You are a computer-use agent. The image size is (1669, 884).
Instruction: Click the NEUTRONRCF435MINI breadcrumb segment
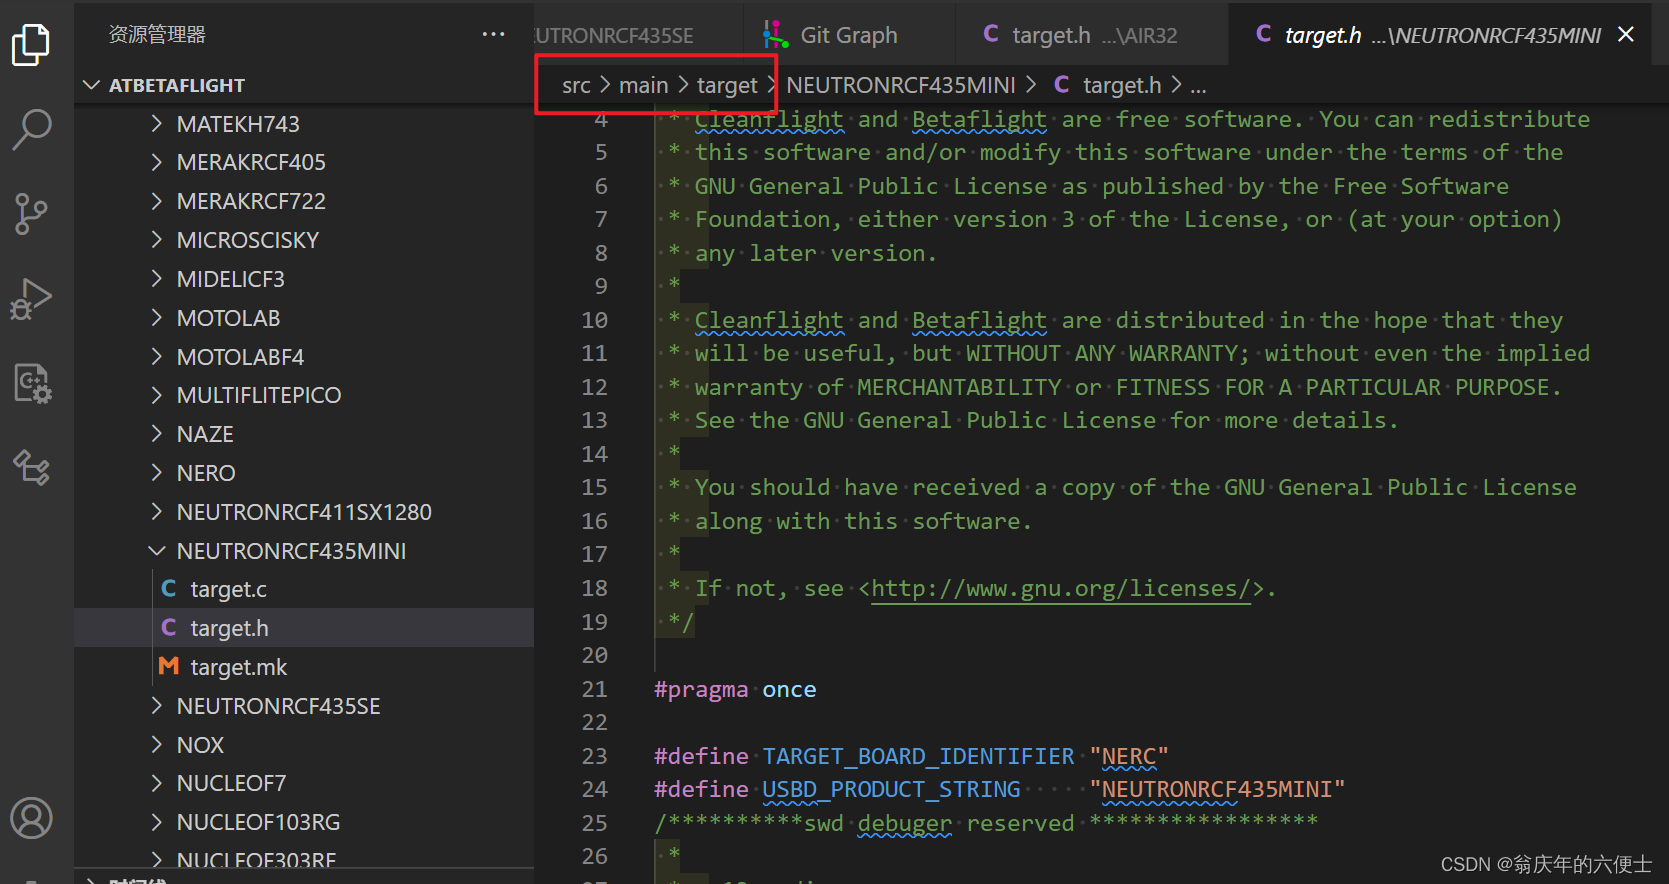[900, 86]
